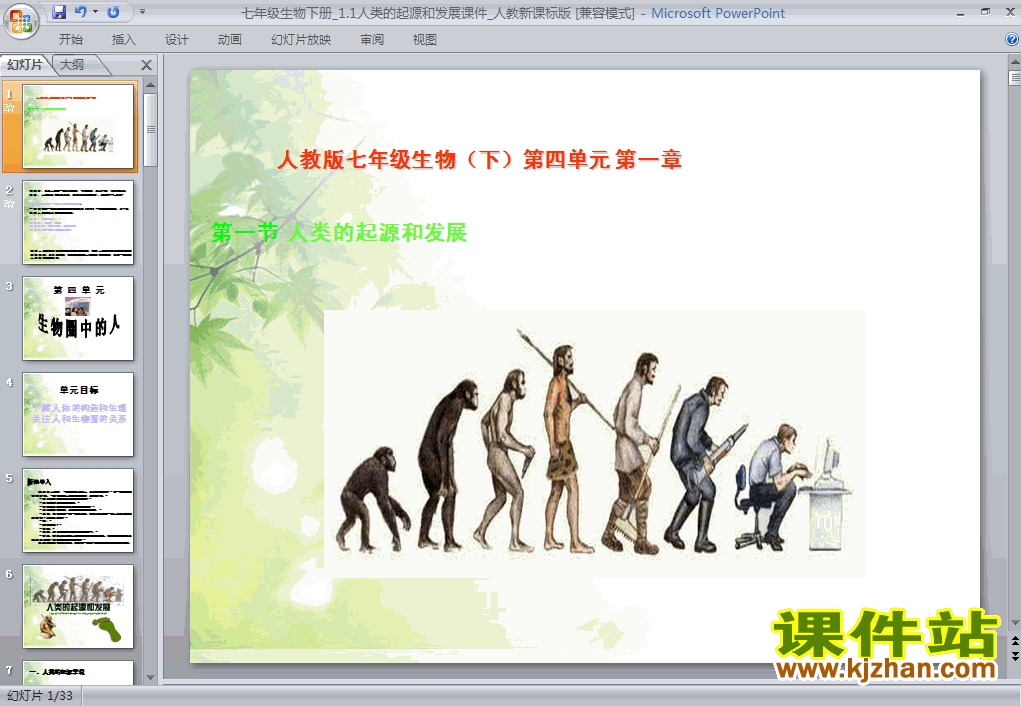1021x706 pixels.
Task: Open the 视图 ribbon tab
Action: (x=425, y=40)
